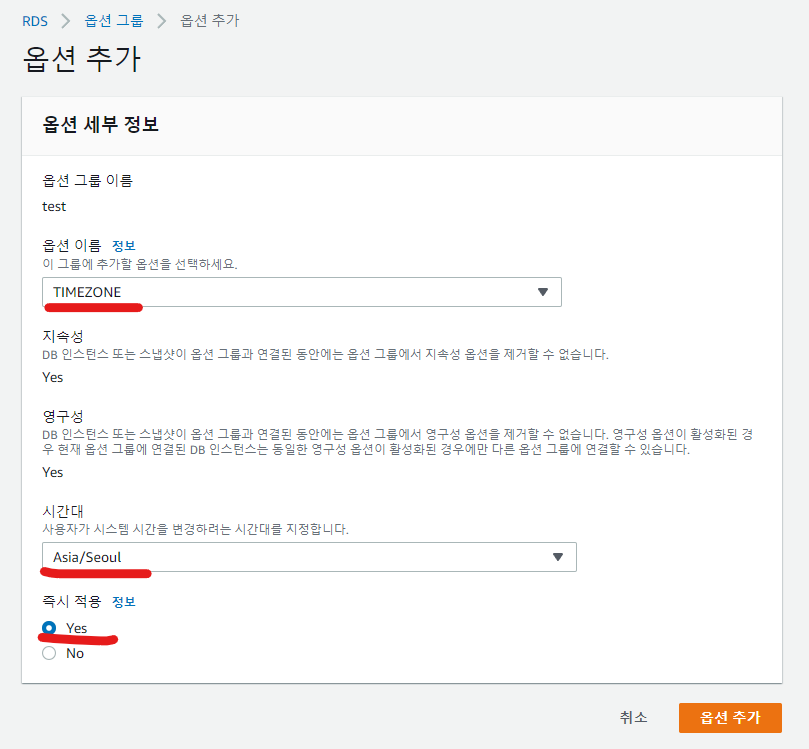Go to 옵션 그룹 breadcrumb link

tap(114, 21)
